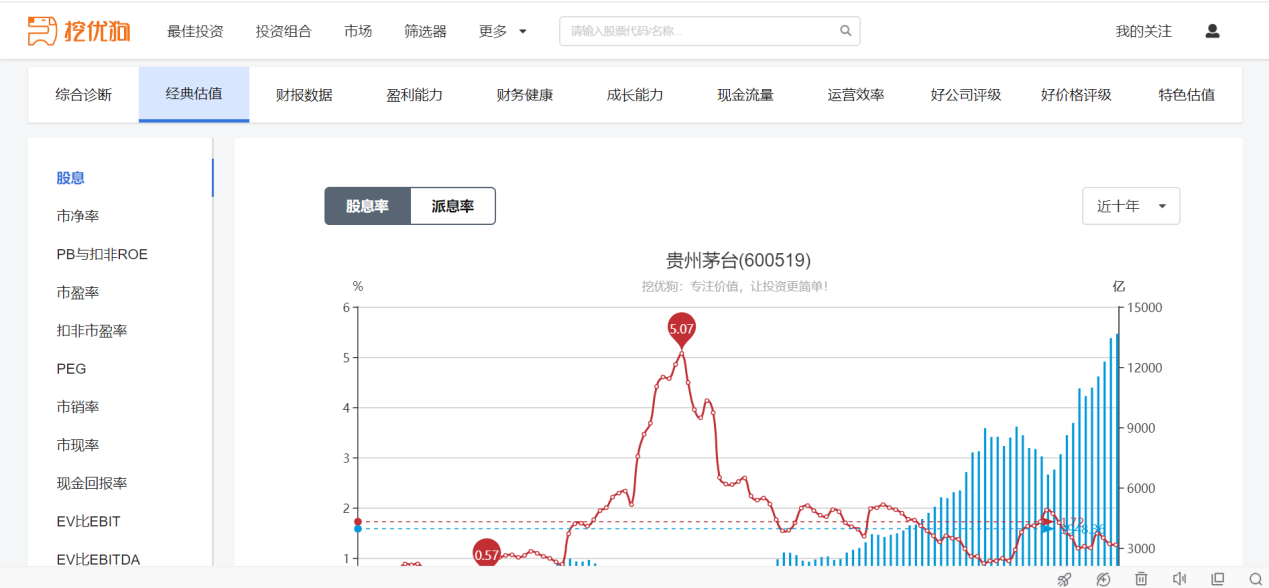Select 市净率 in the sidebar
The height and width of the screenshot is (588, 1269).
pos(78,216)
